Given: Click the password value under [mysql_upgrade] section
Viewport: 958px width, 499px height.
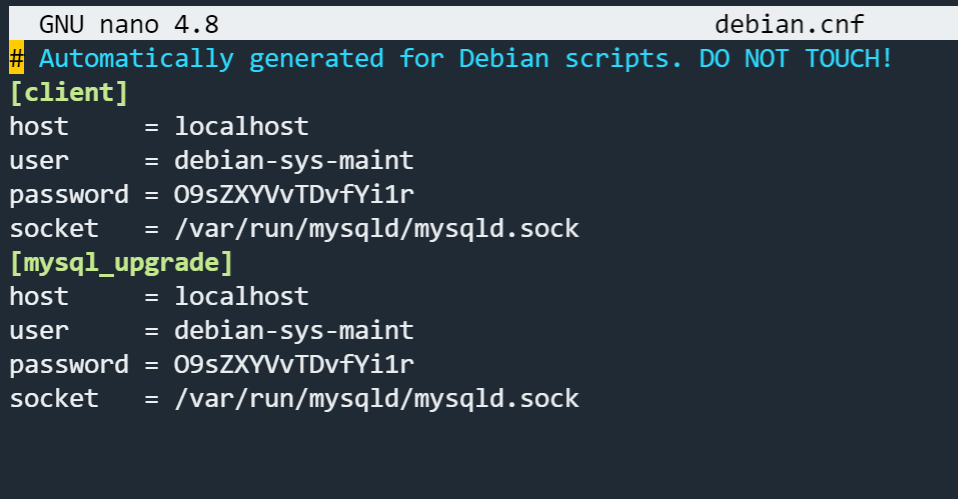Looking at the screenshot, I should [x=294, y=365].
